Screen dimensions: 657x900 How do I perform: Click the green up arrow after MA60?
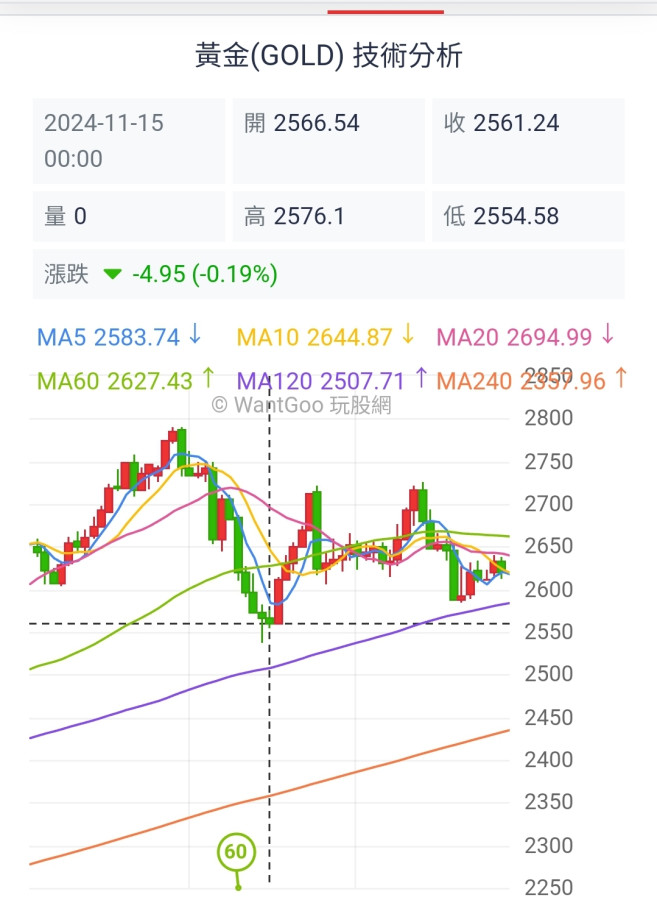coord(208,379)
